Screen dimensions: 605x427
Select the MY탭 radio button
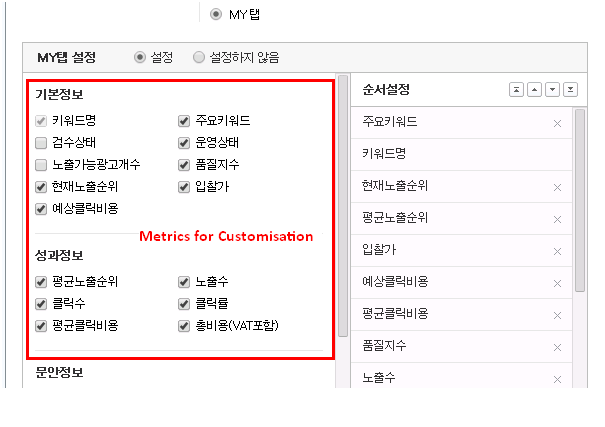(x=216, y=14)
